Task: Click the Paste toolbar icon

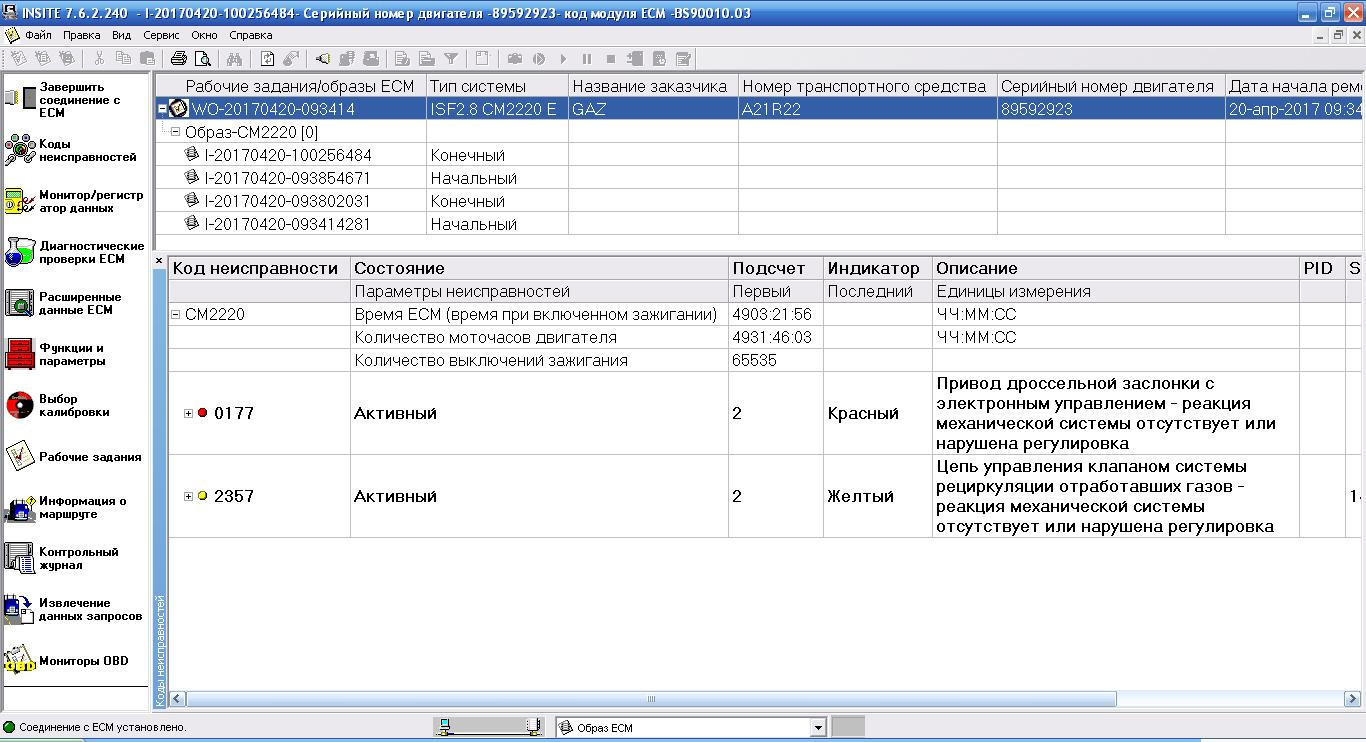Action: [x=147, y=58]
